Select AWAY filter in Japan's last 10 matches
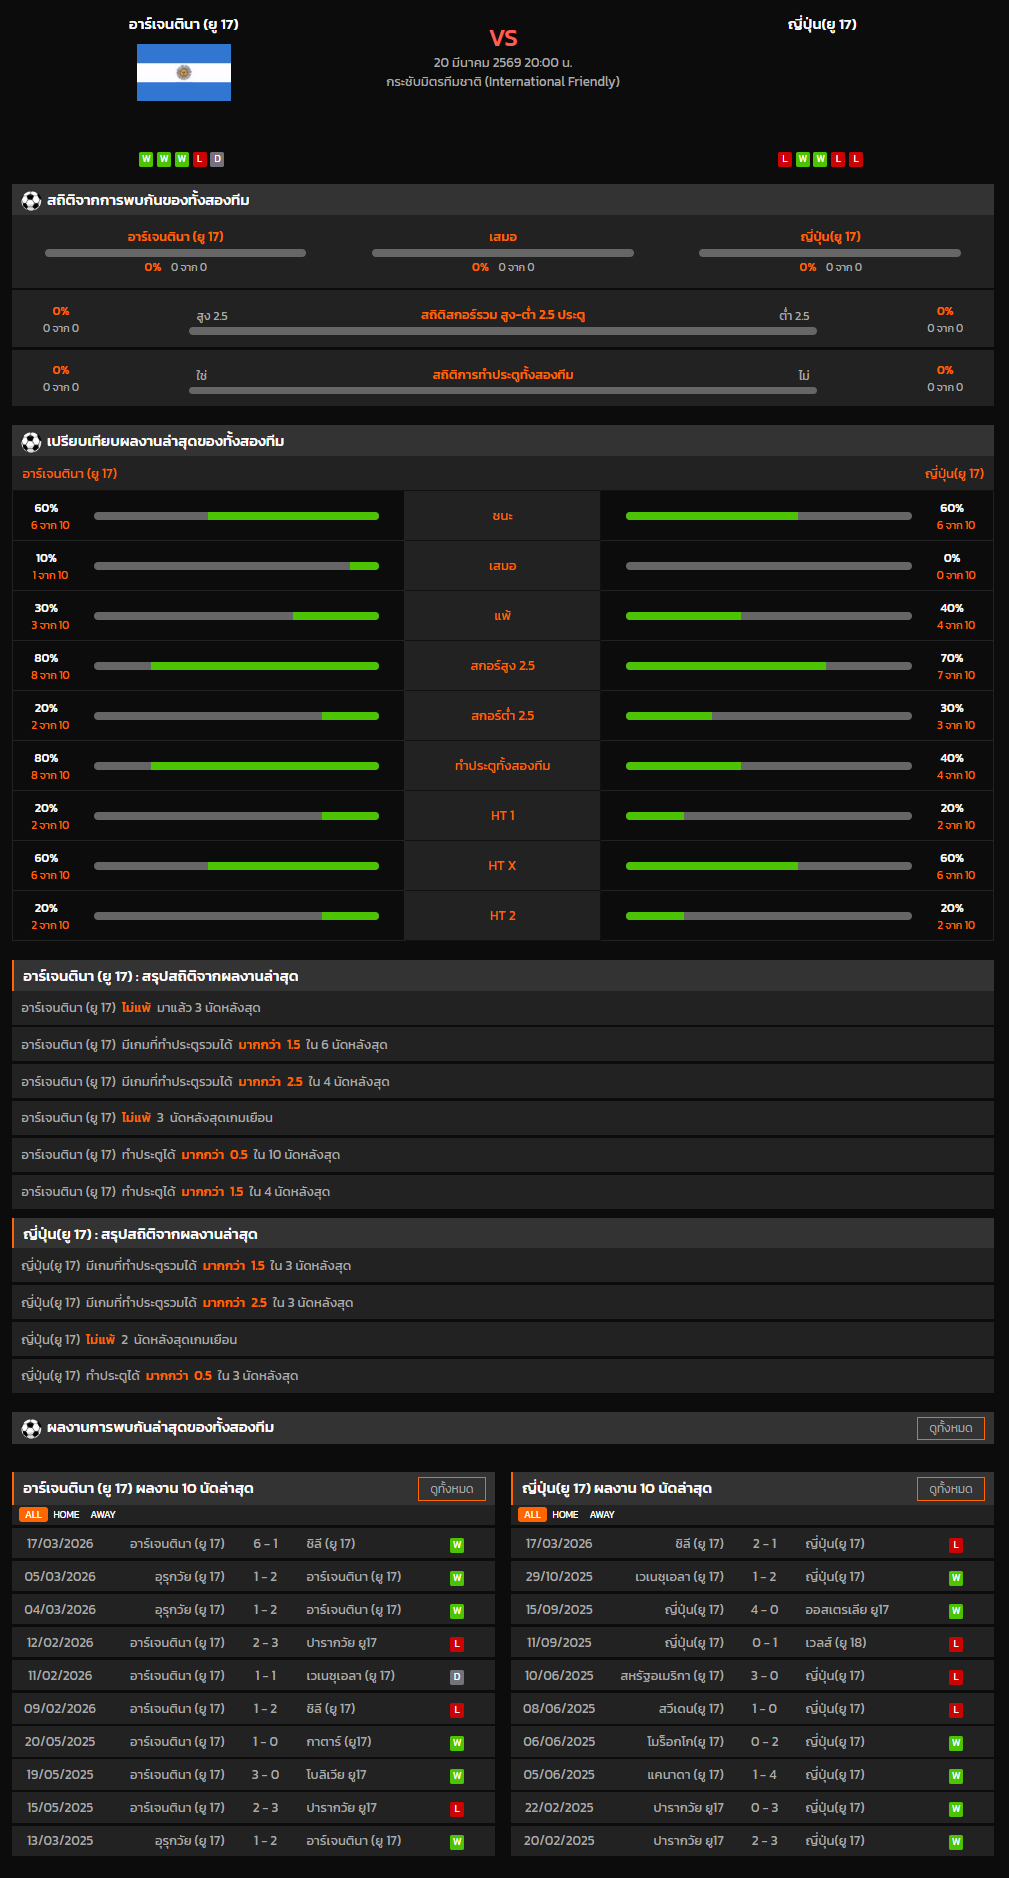This screenshot has width=1009, height=1878. coord(602,1515)
